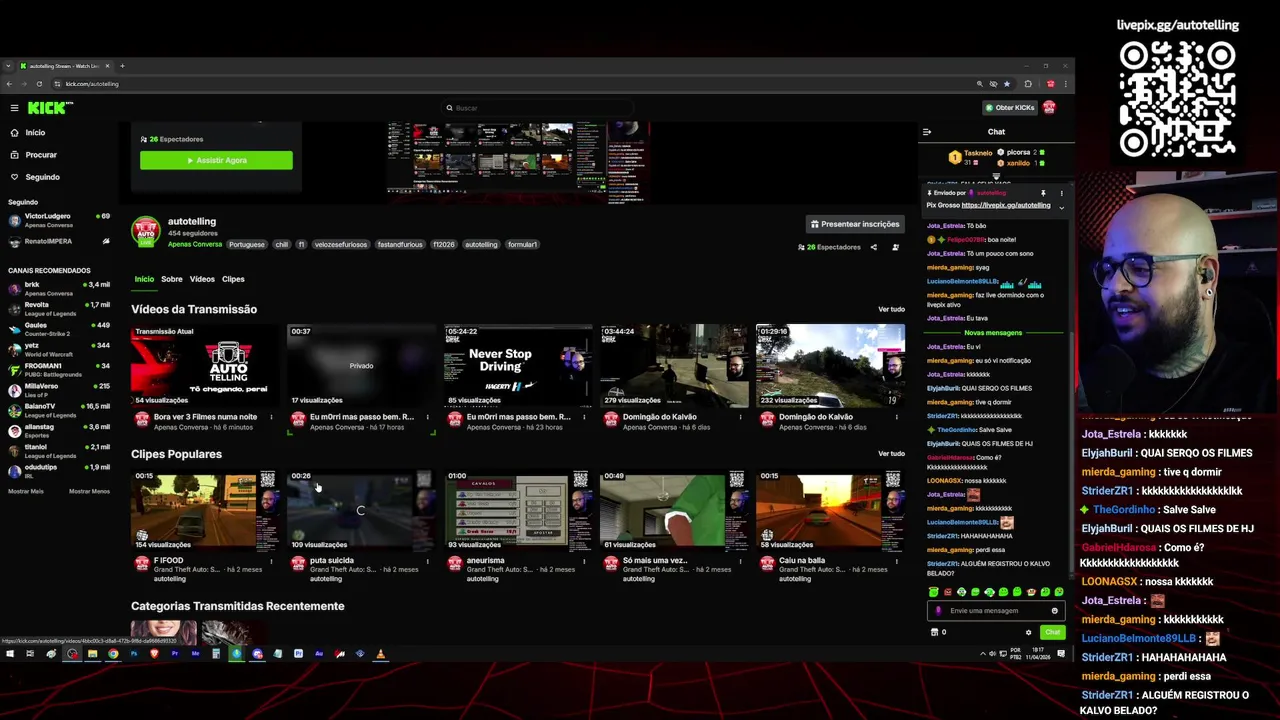1280x720 pixels.
Task: Open the profile avatar menu
Action: click(1049, 108)
